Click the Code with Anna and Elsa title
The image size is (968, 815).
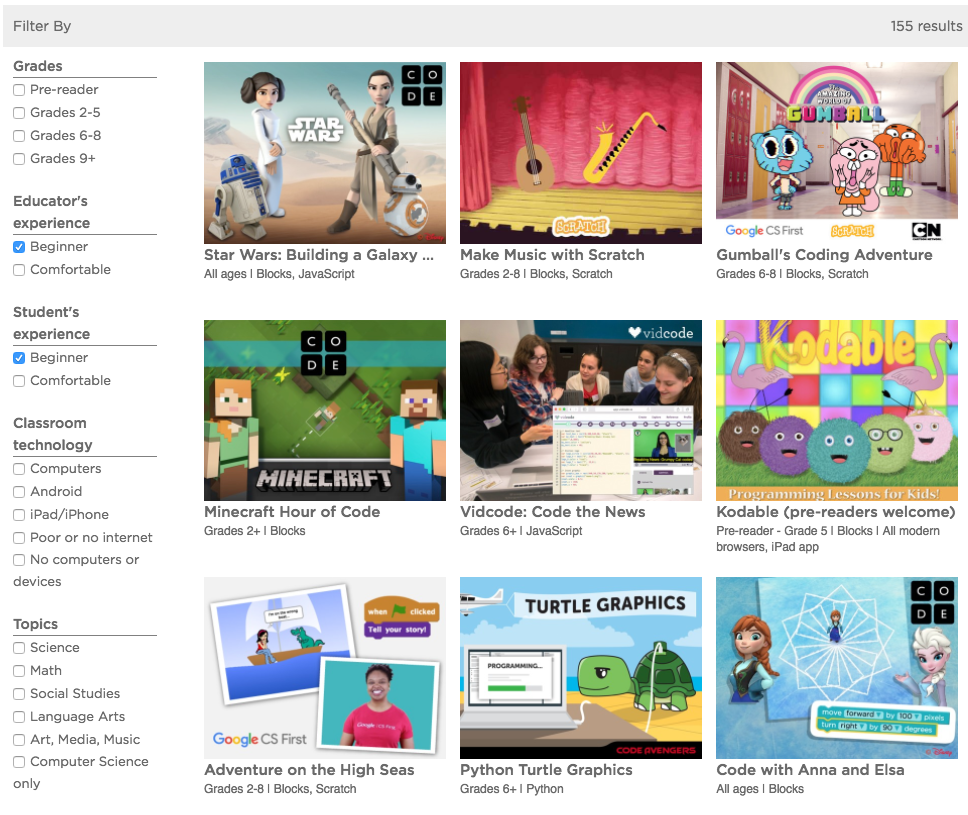[810, 770]
